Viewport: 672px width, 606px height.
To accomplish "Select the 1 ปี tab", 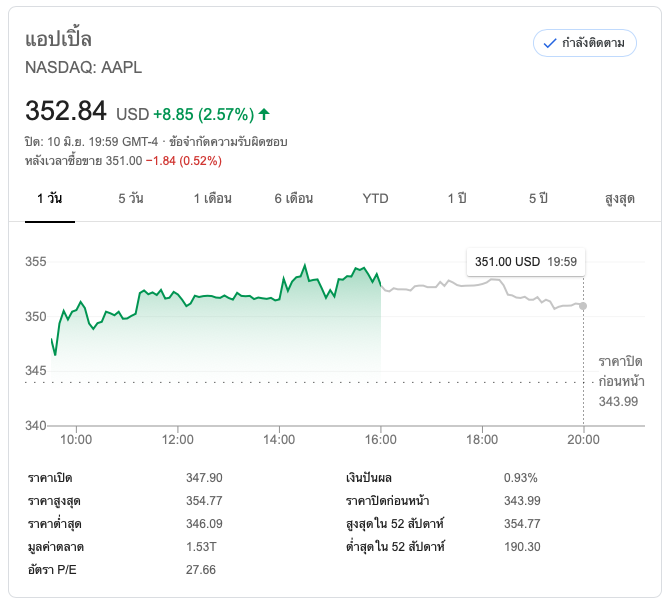I will (457, 198).
